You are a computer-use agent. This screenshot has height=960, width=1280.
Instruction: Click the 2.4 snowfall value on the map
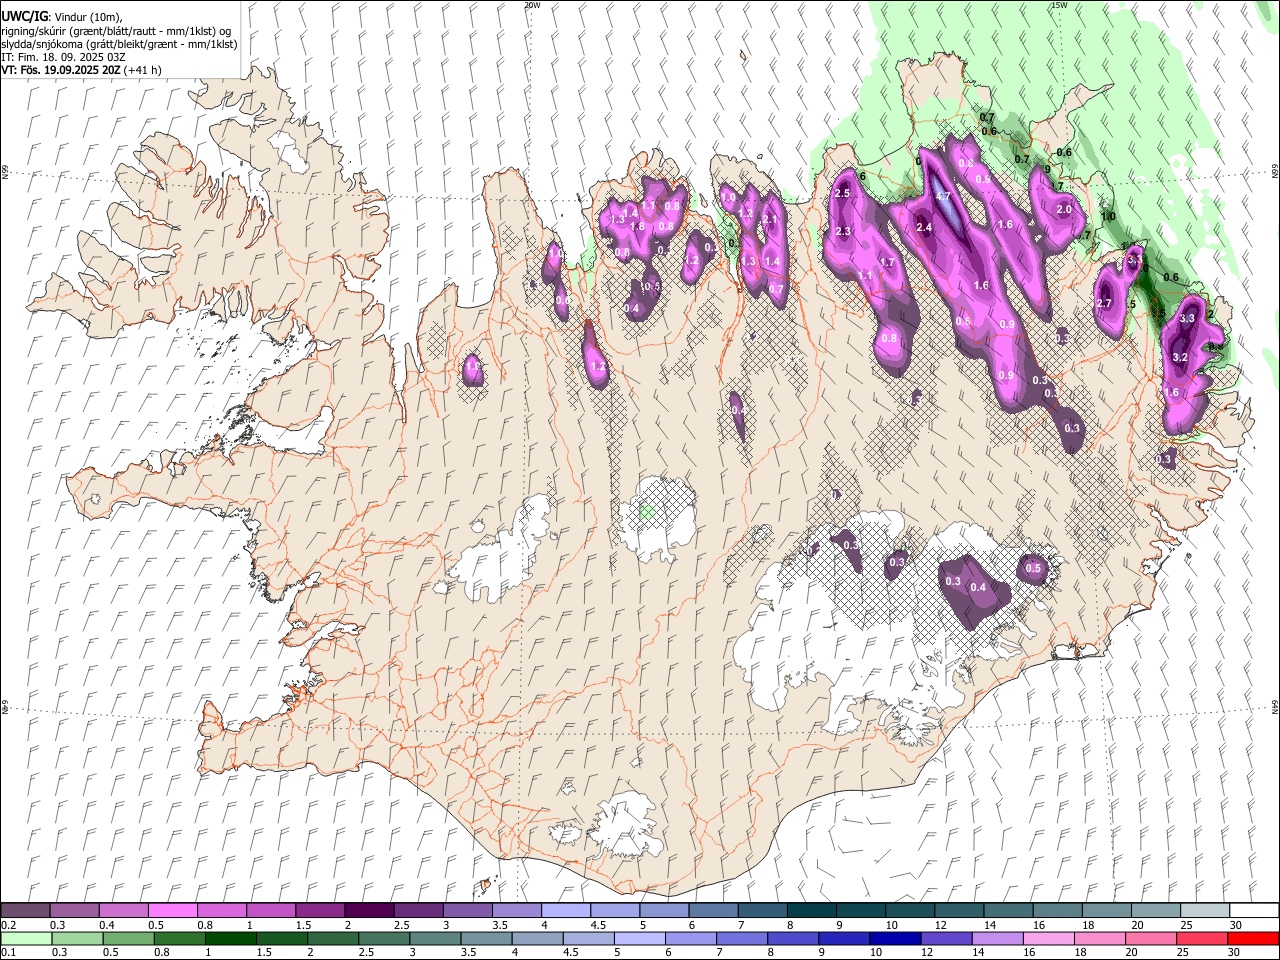pos(924,228)
